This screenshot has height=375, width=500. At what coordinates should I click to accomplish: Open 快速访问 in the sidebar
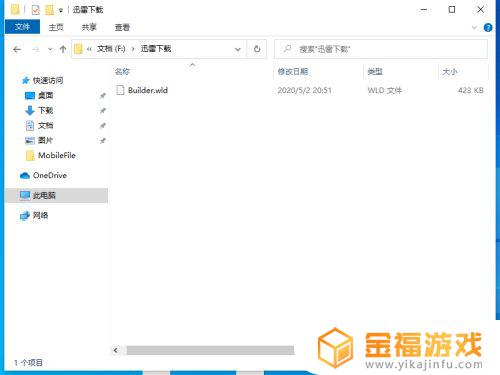tap(48, 80)
